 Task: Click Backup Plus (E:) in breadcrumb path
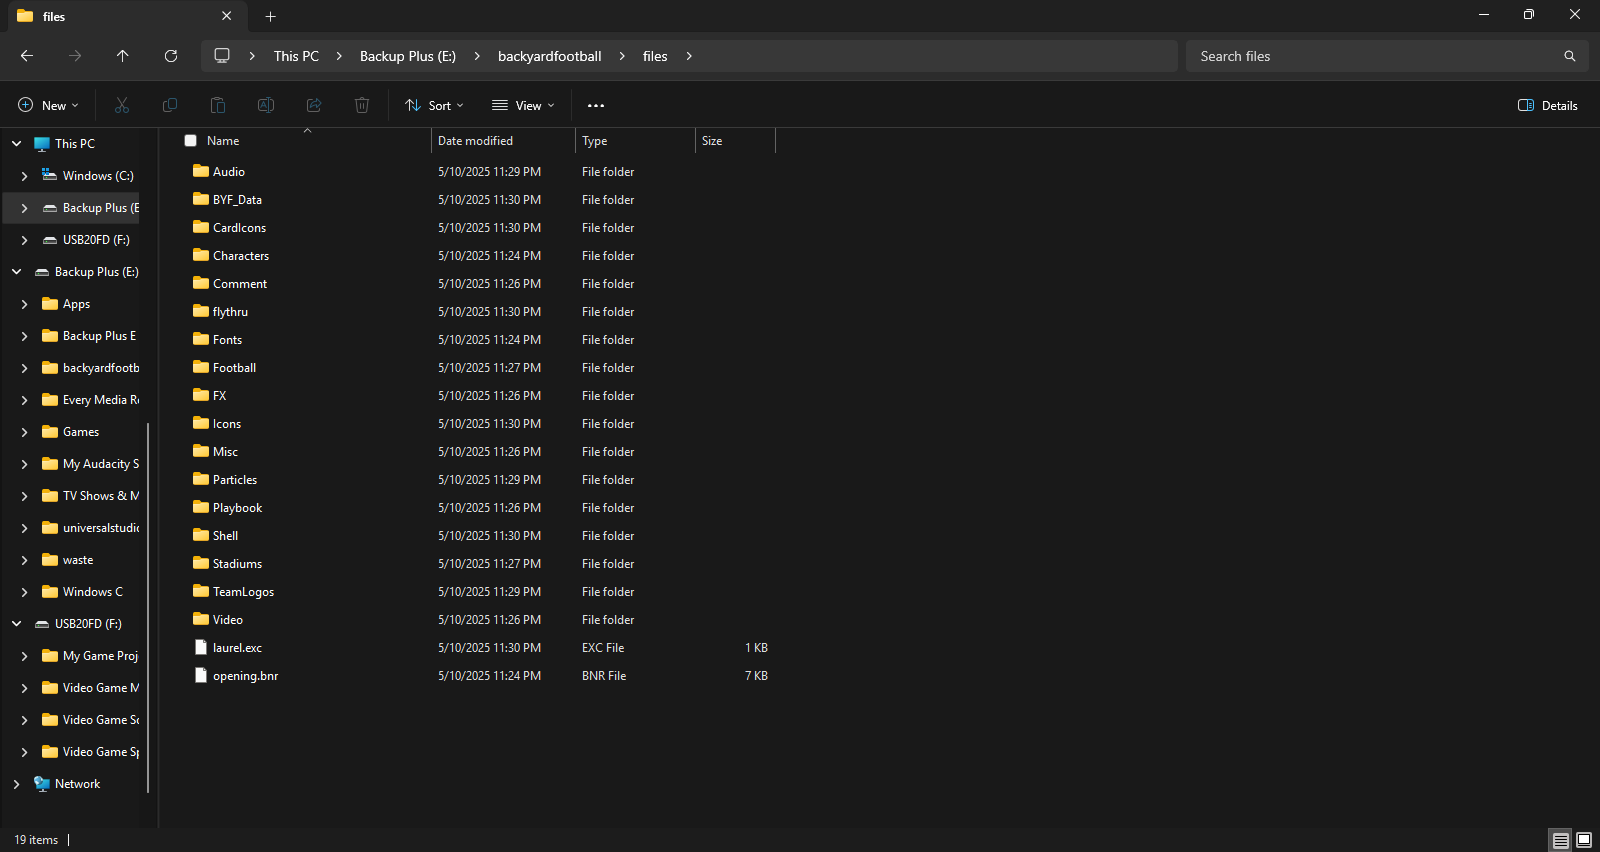[x=408, y=56]
